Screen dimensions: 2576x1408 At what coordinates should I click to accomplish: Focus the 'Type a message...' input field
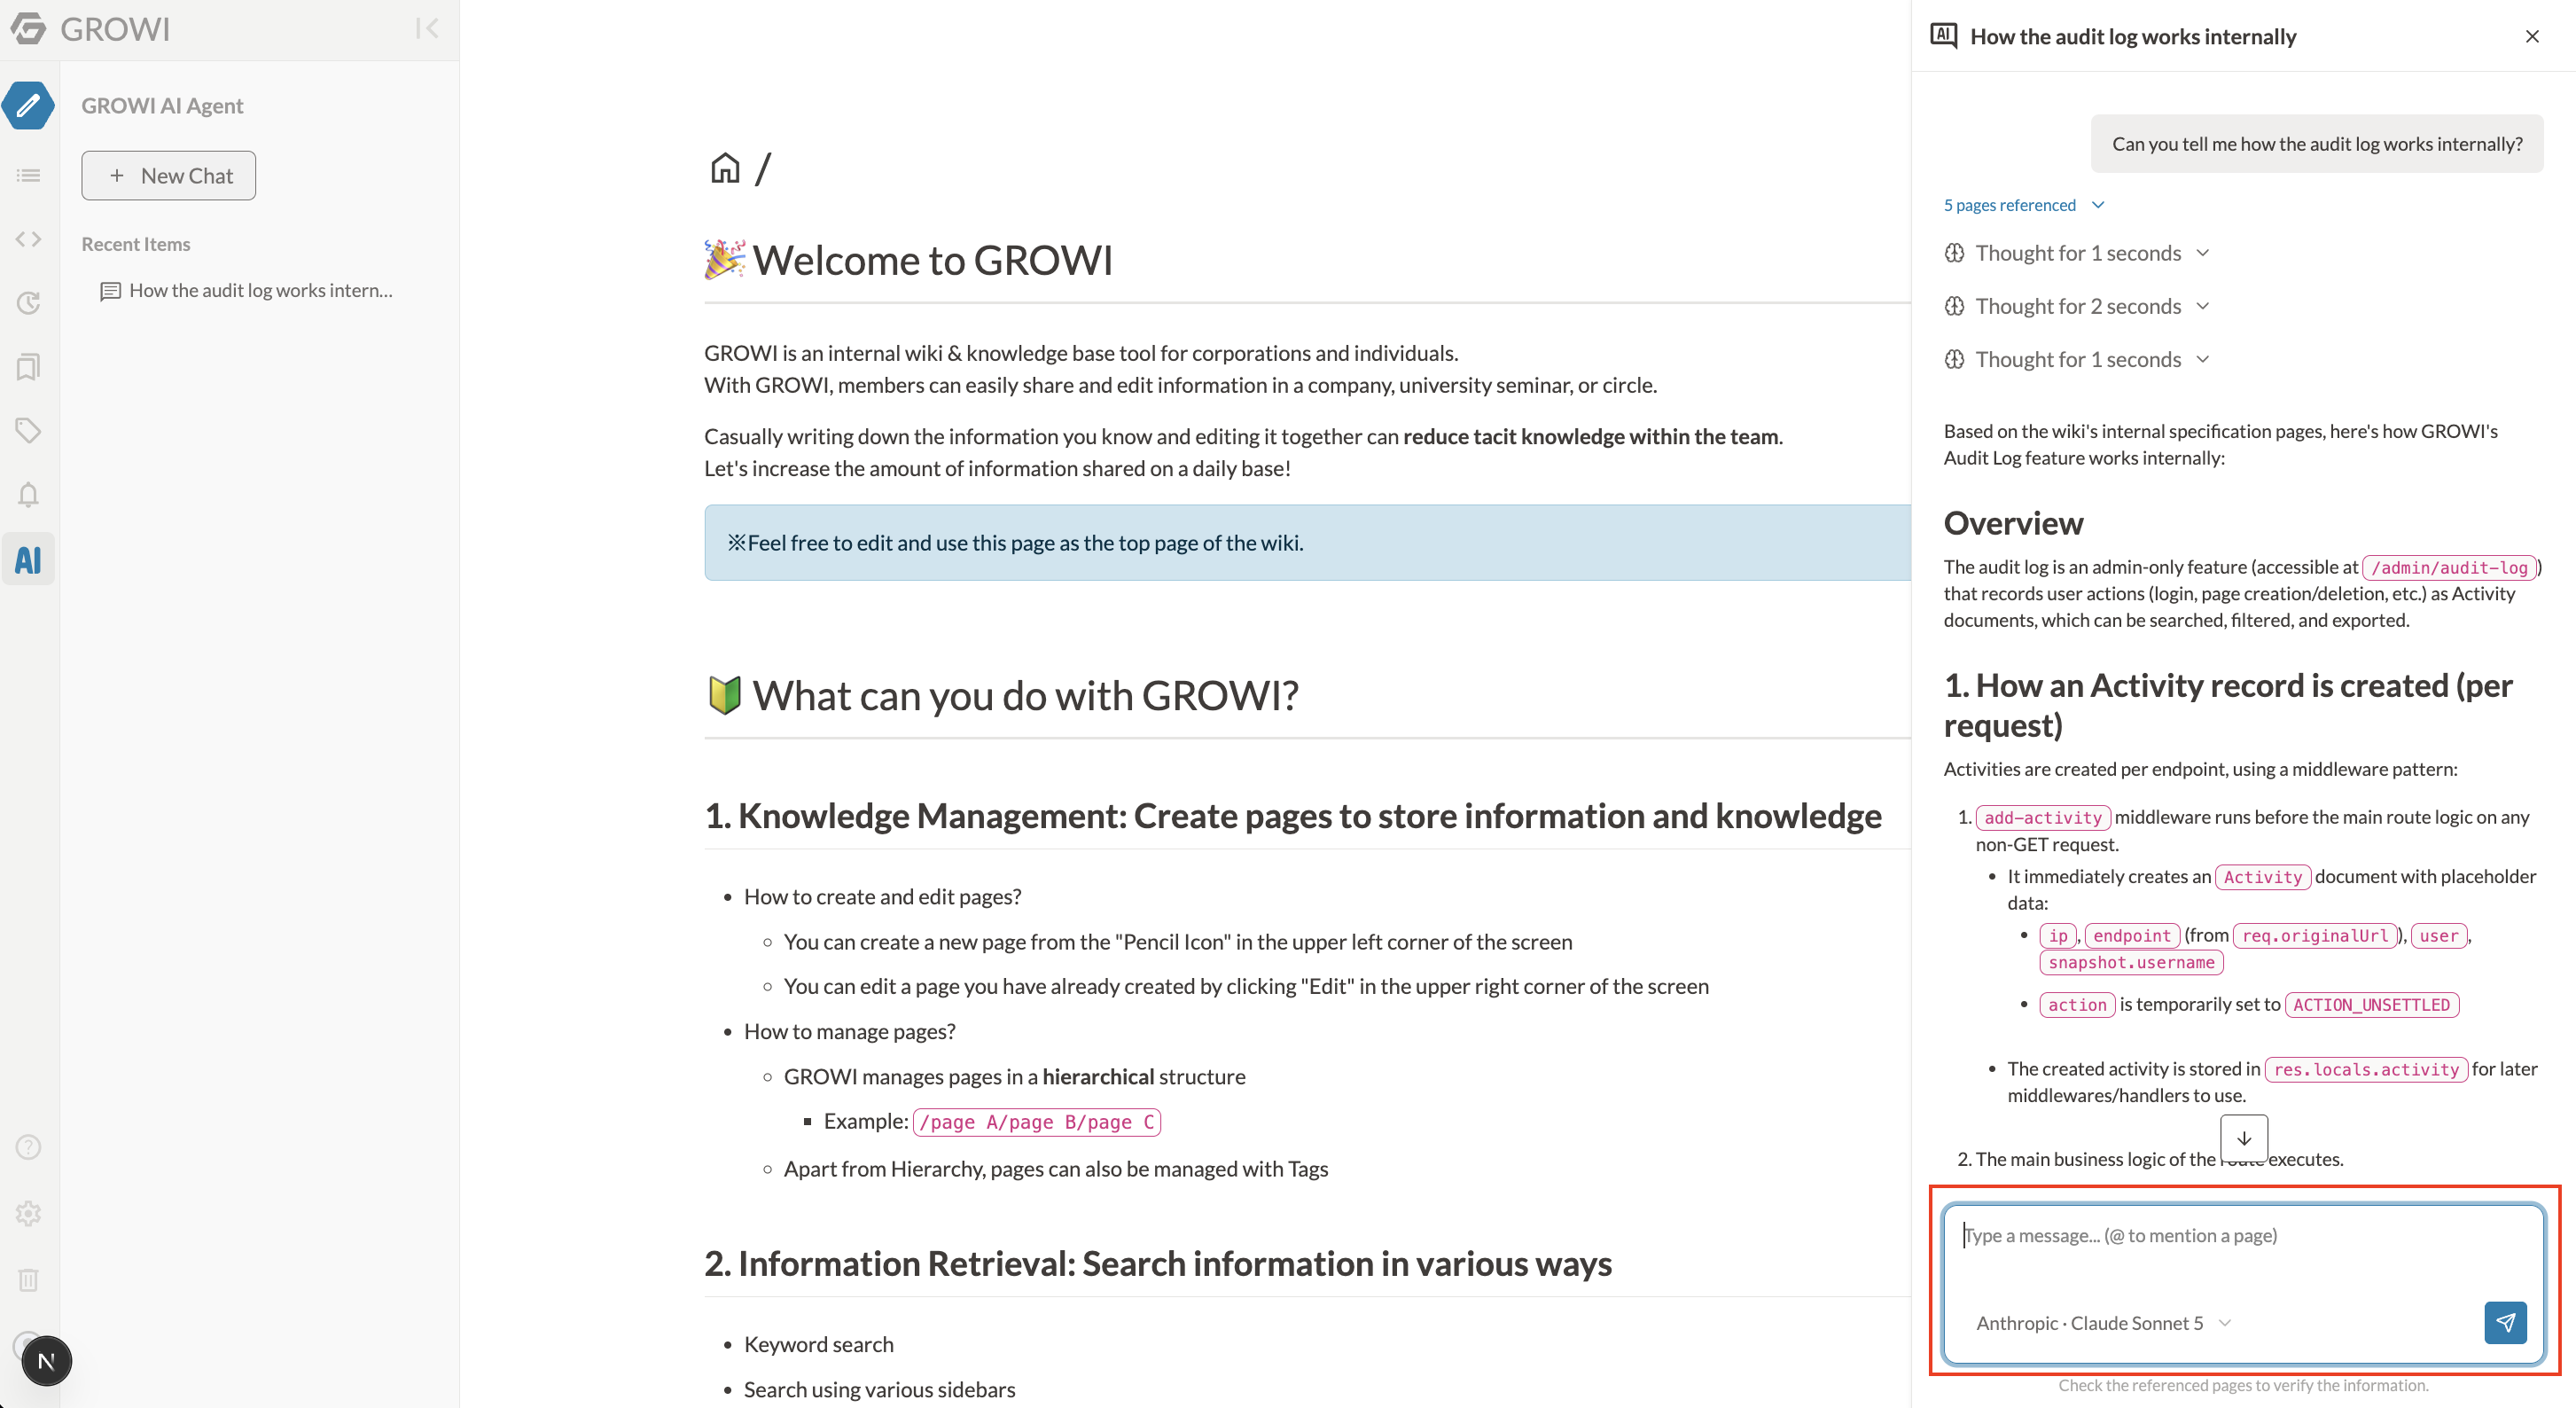coord(2243,1252)
